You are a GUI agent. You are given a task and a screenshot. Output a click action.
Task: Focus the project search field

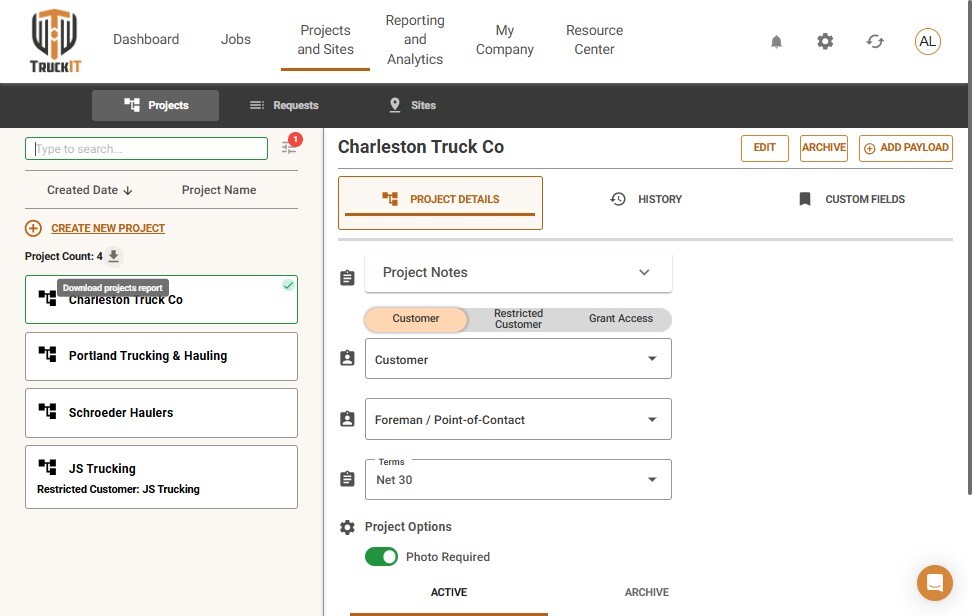pos(146,149)
